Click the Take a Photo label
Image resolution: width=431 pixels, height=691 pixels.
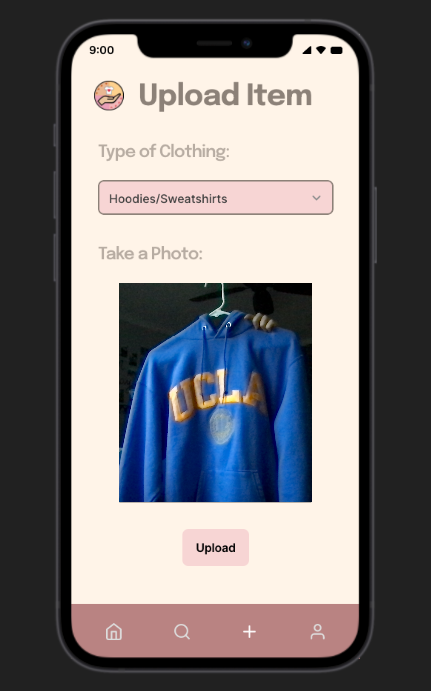[x=150, y=253]
